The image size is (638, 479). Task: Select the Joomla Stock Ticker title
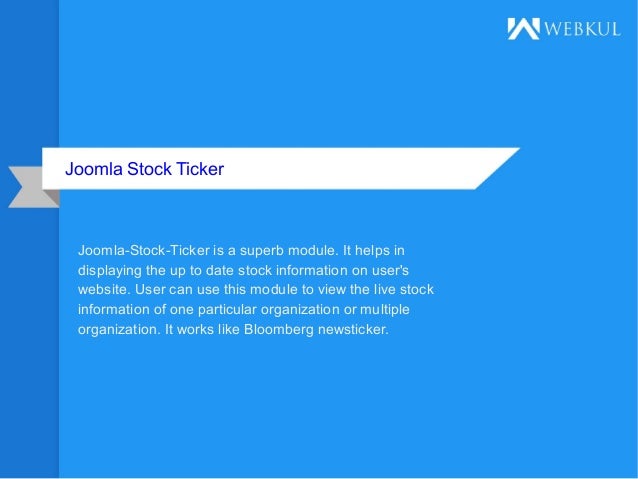point(144,169)
